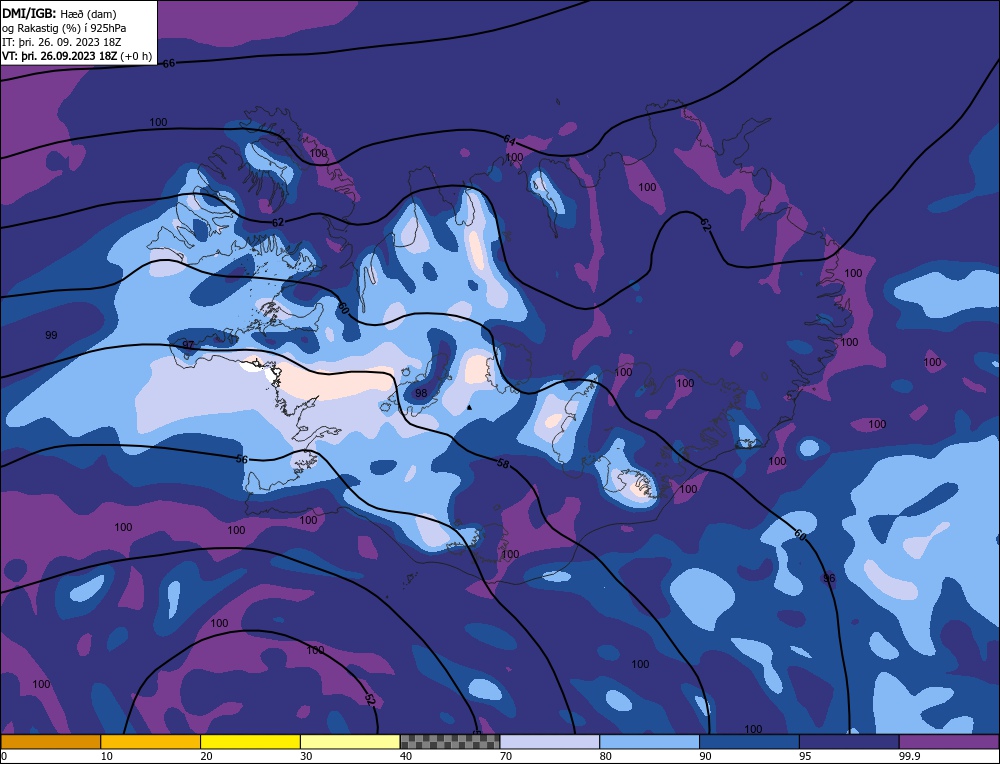Click the pale yellow 30–40 legend swatch
Screen dimensions: 1000x764
click(x=350, y=741)
